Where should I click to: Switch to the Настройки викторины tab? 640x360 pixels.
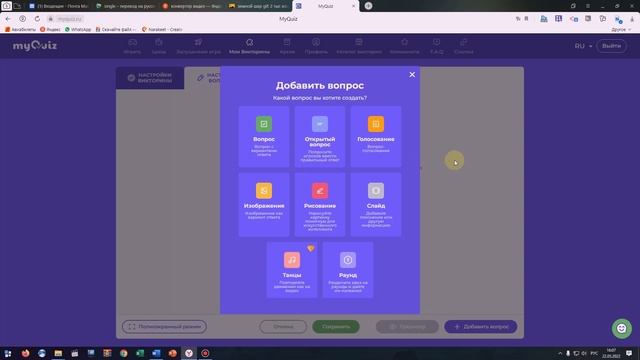[150, 78]
